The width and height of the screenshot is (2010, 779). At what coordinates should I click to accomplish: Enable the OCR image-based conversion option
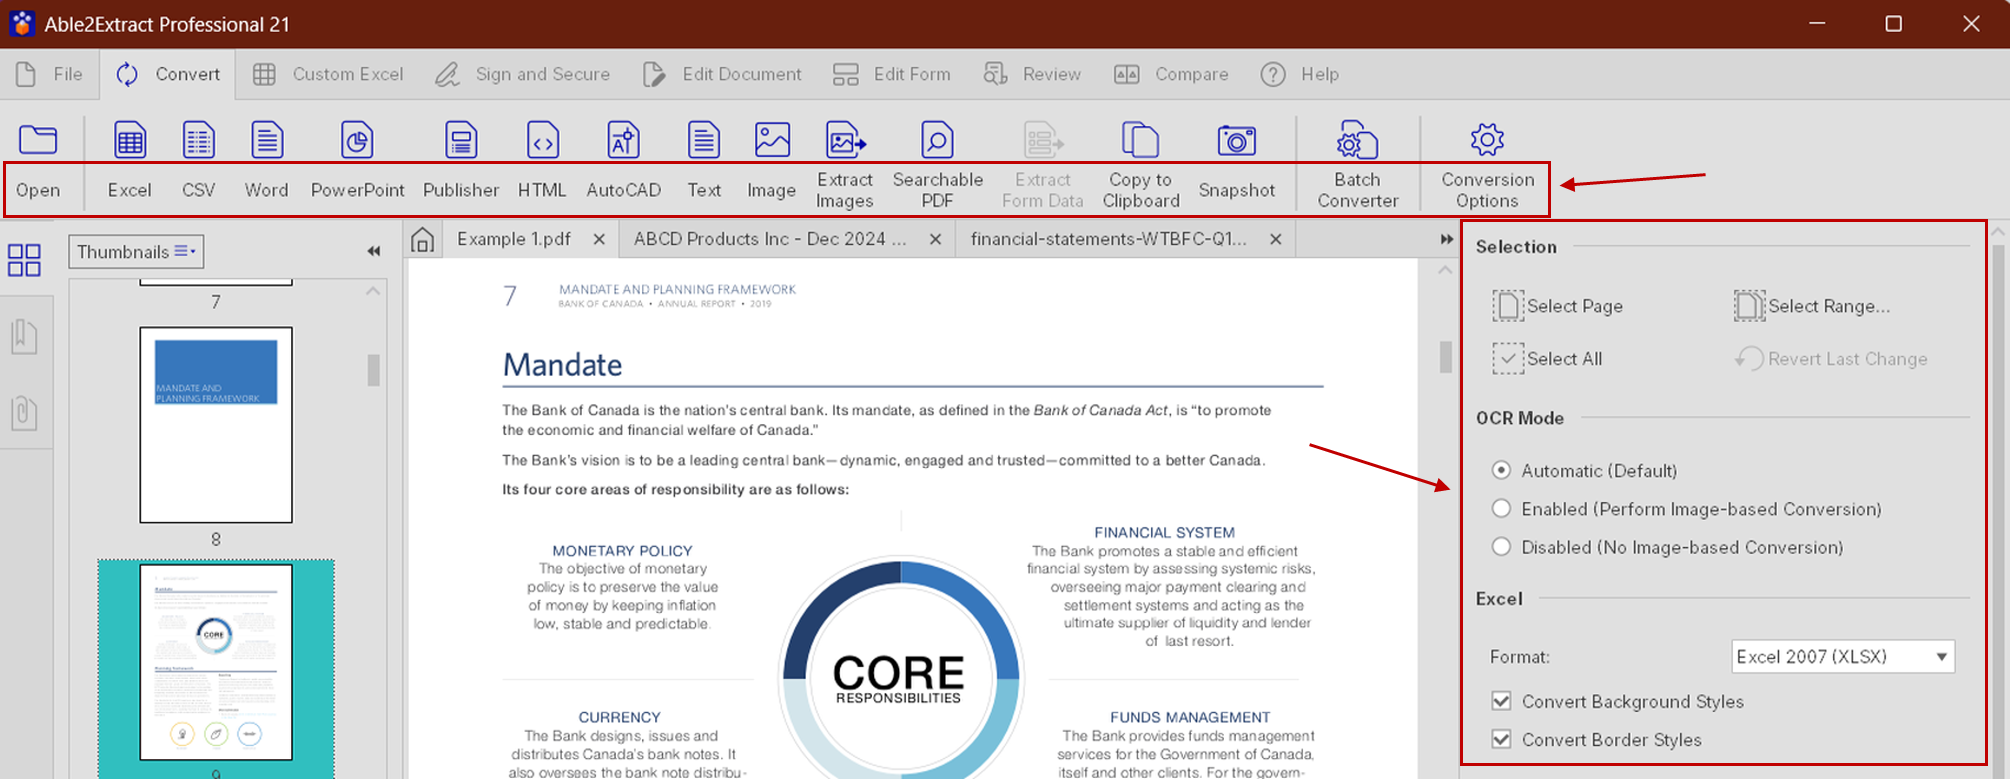click(x=1501, y=509)
